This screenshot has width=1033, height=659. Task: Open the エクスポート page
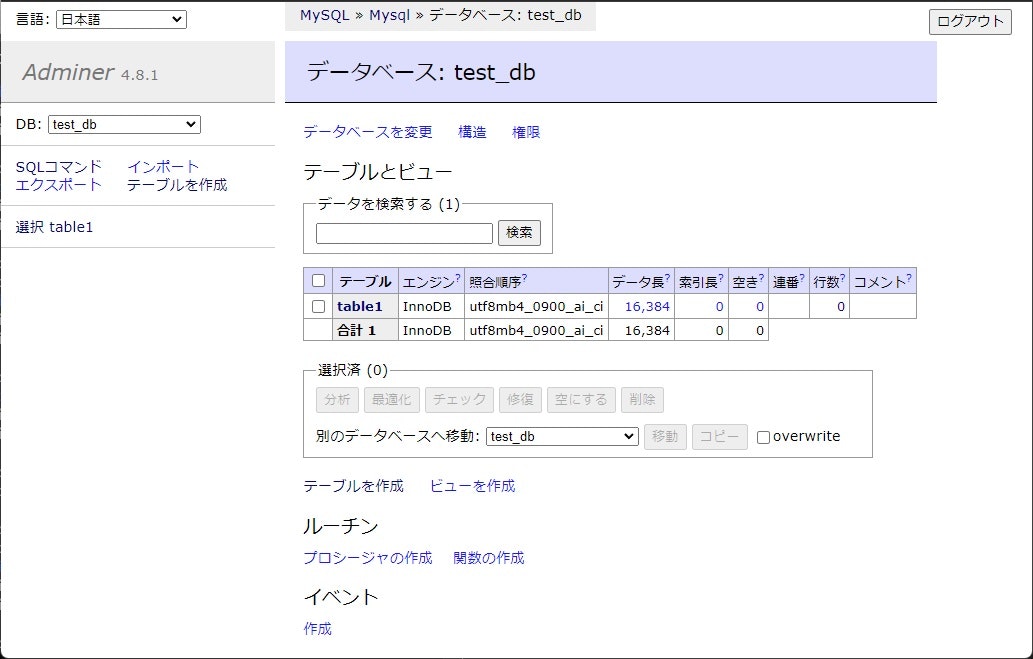click(x=56, y=184)
